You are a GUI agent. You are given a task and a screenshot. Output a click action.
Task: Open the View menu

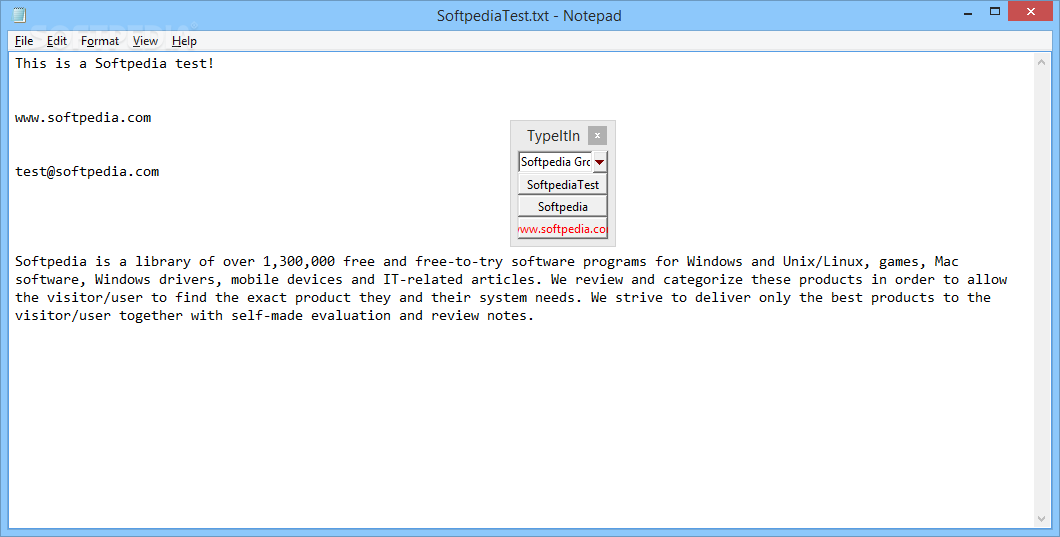click(x=145, y=41)
